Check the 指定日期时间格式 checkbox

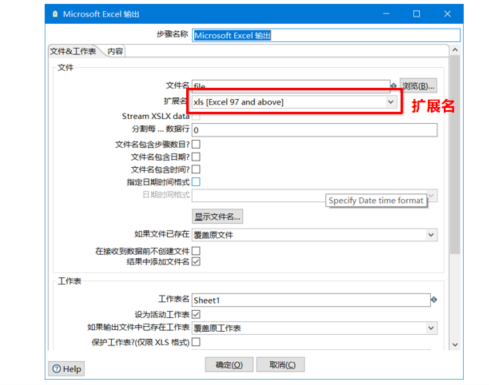click(x=196, y=182)
